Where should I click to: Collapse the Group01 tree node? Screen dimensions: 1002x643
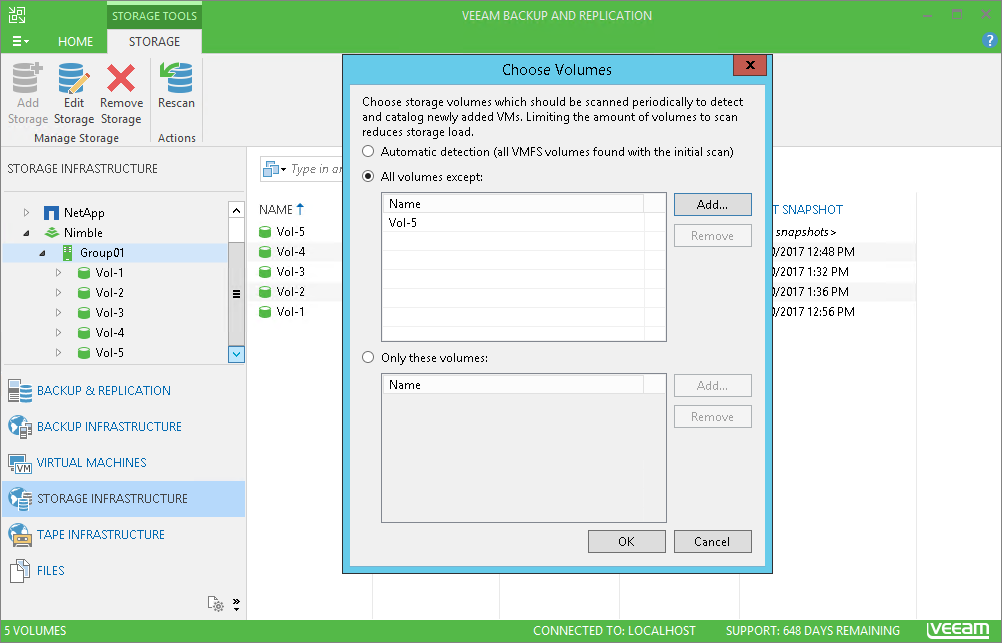[x=42, y=253]
